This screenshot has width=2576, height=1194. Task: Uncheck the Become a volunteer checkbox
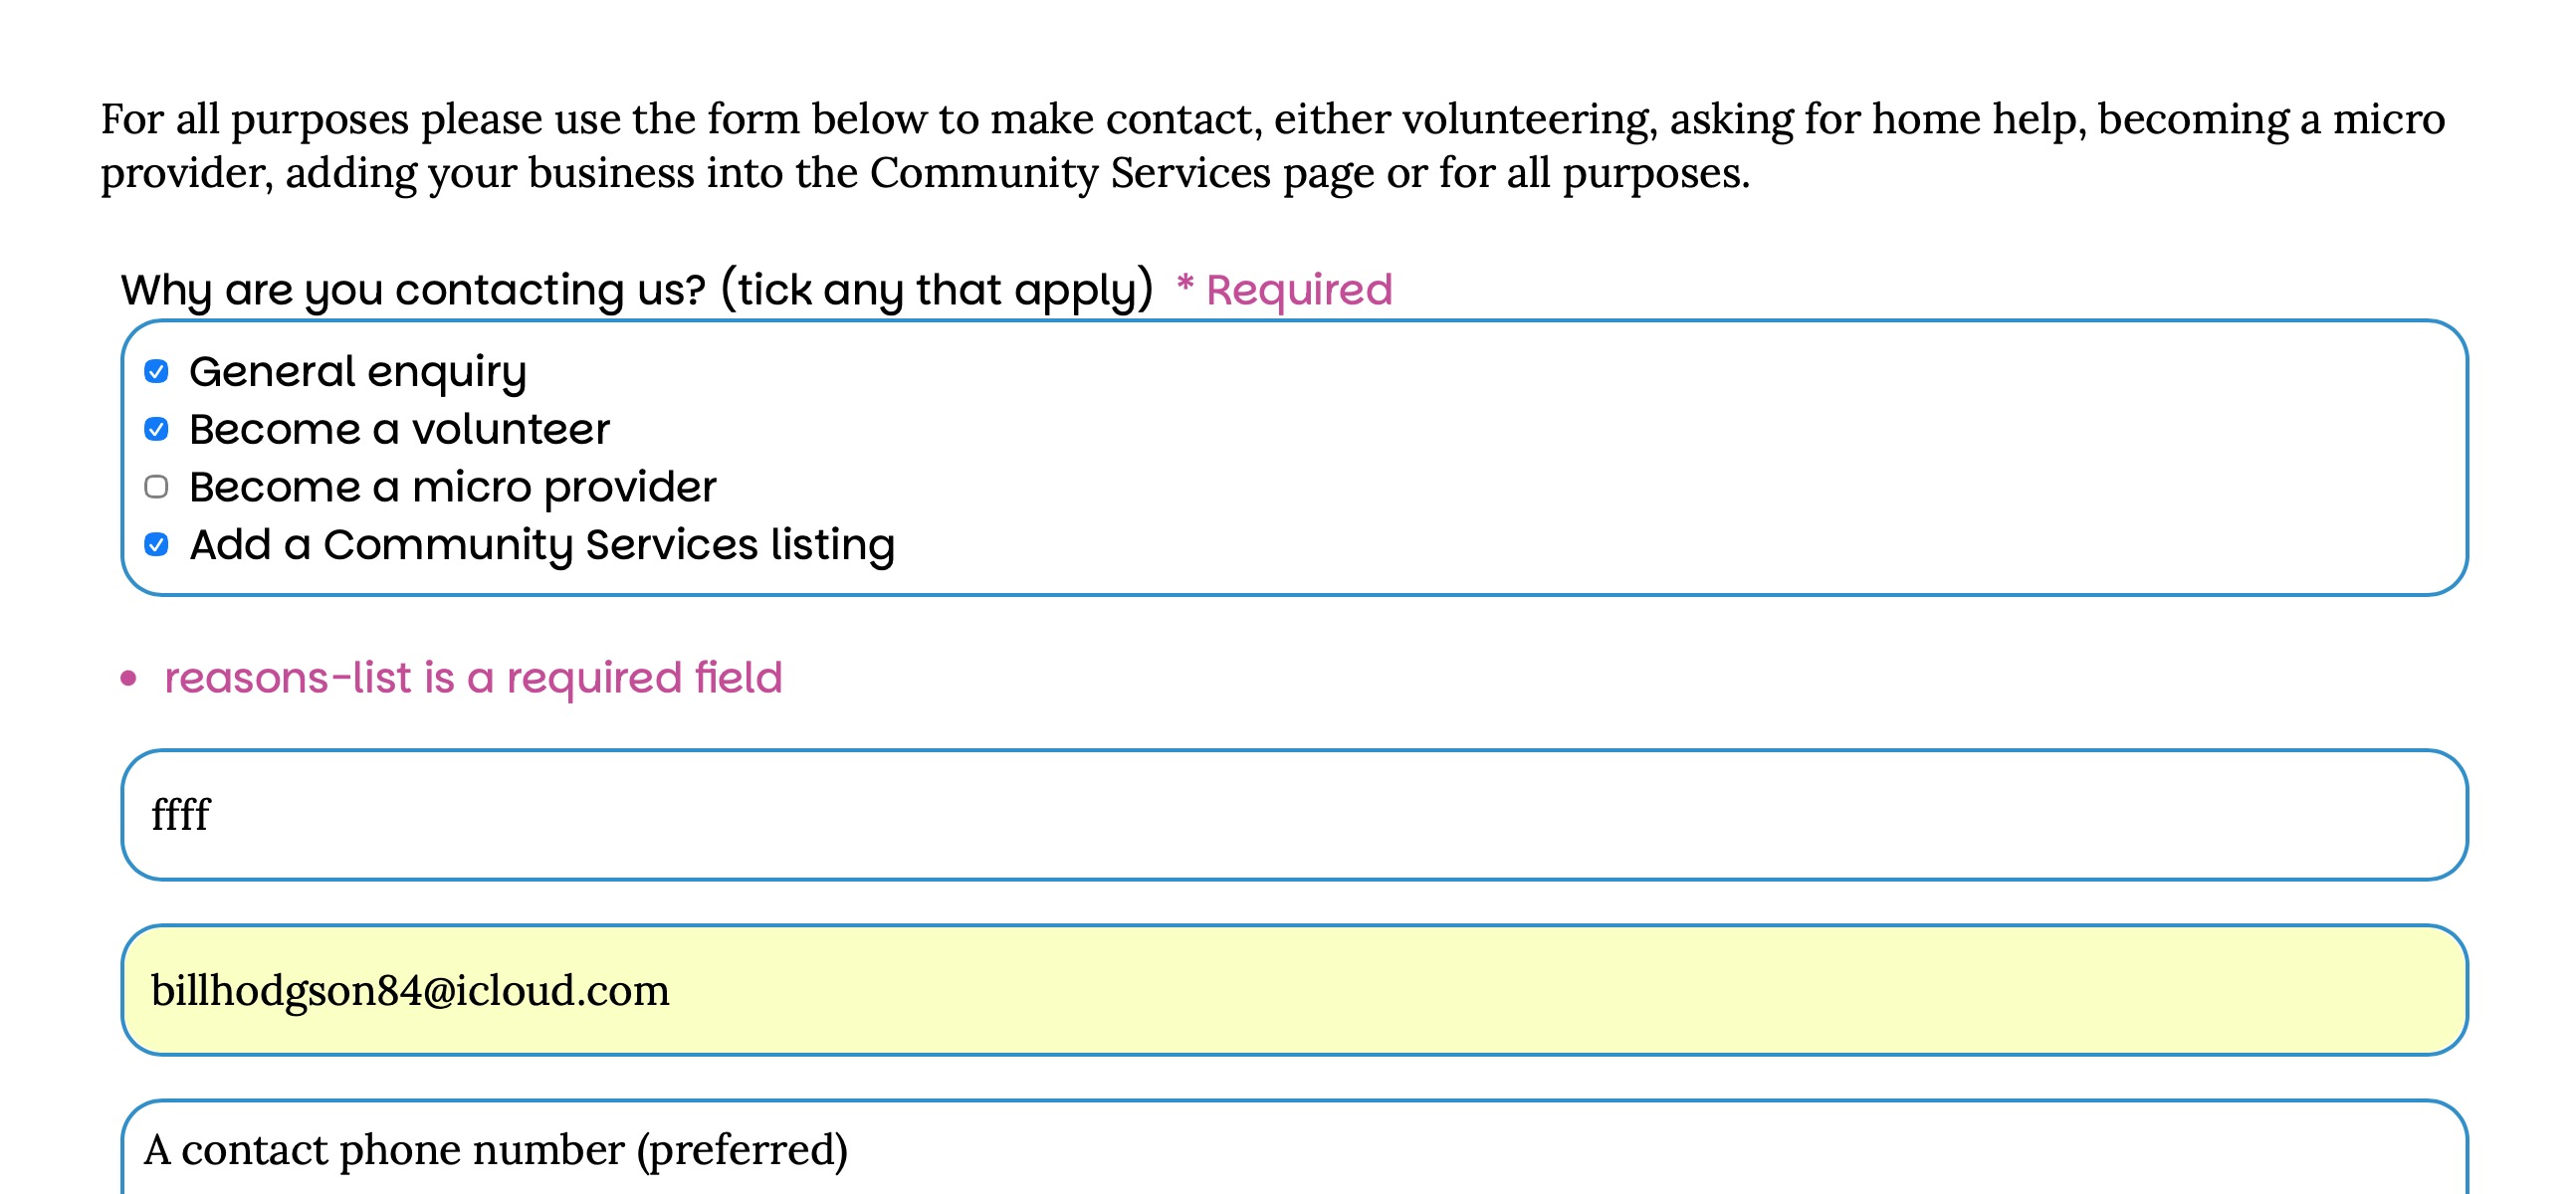pyautogui.click(x=156, y=430)
